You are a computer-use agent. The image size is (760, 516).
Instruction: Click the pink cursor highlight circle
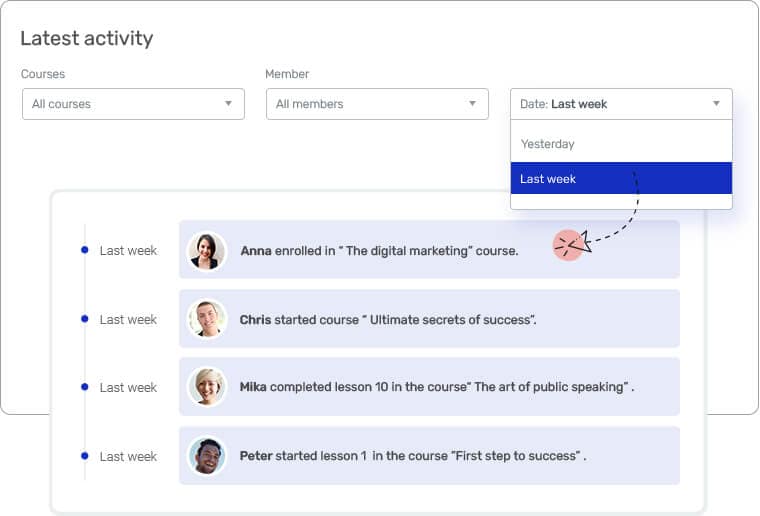coord(567,245)
